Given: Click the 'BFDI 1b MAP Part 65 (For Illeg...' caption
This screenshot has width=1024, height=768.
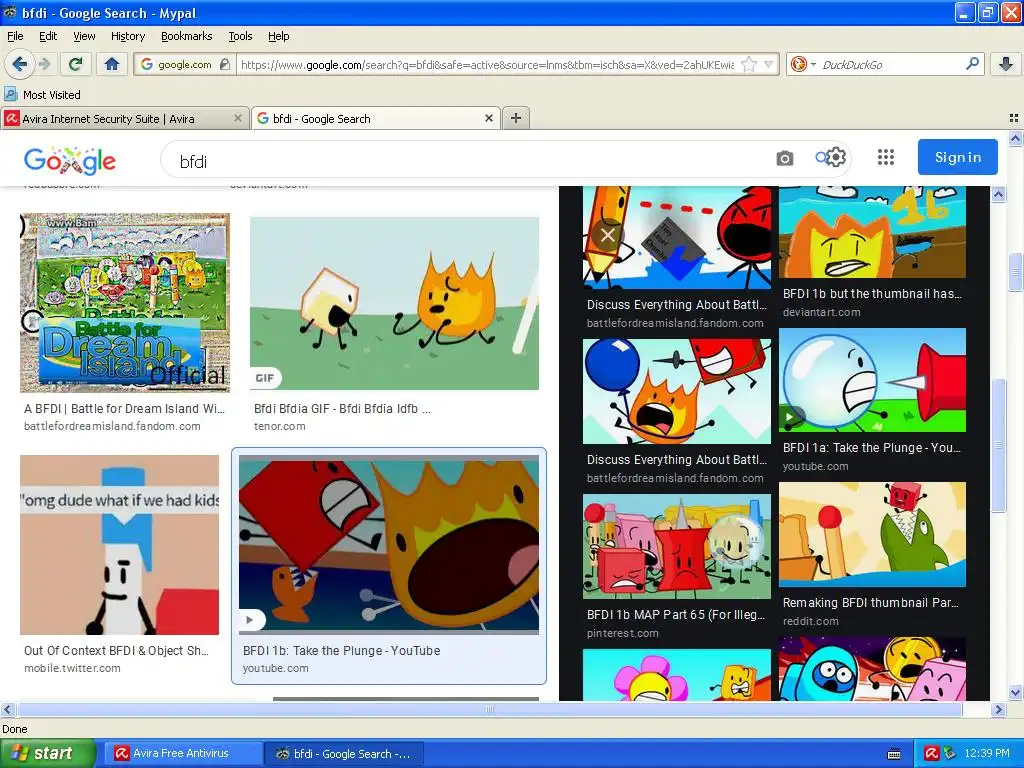Looking at the screenshot, I should [676, 615].
